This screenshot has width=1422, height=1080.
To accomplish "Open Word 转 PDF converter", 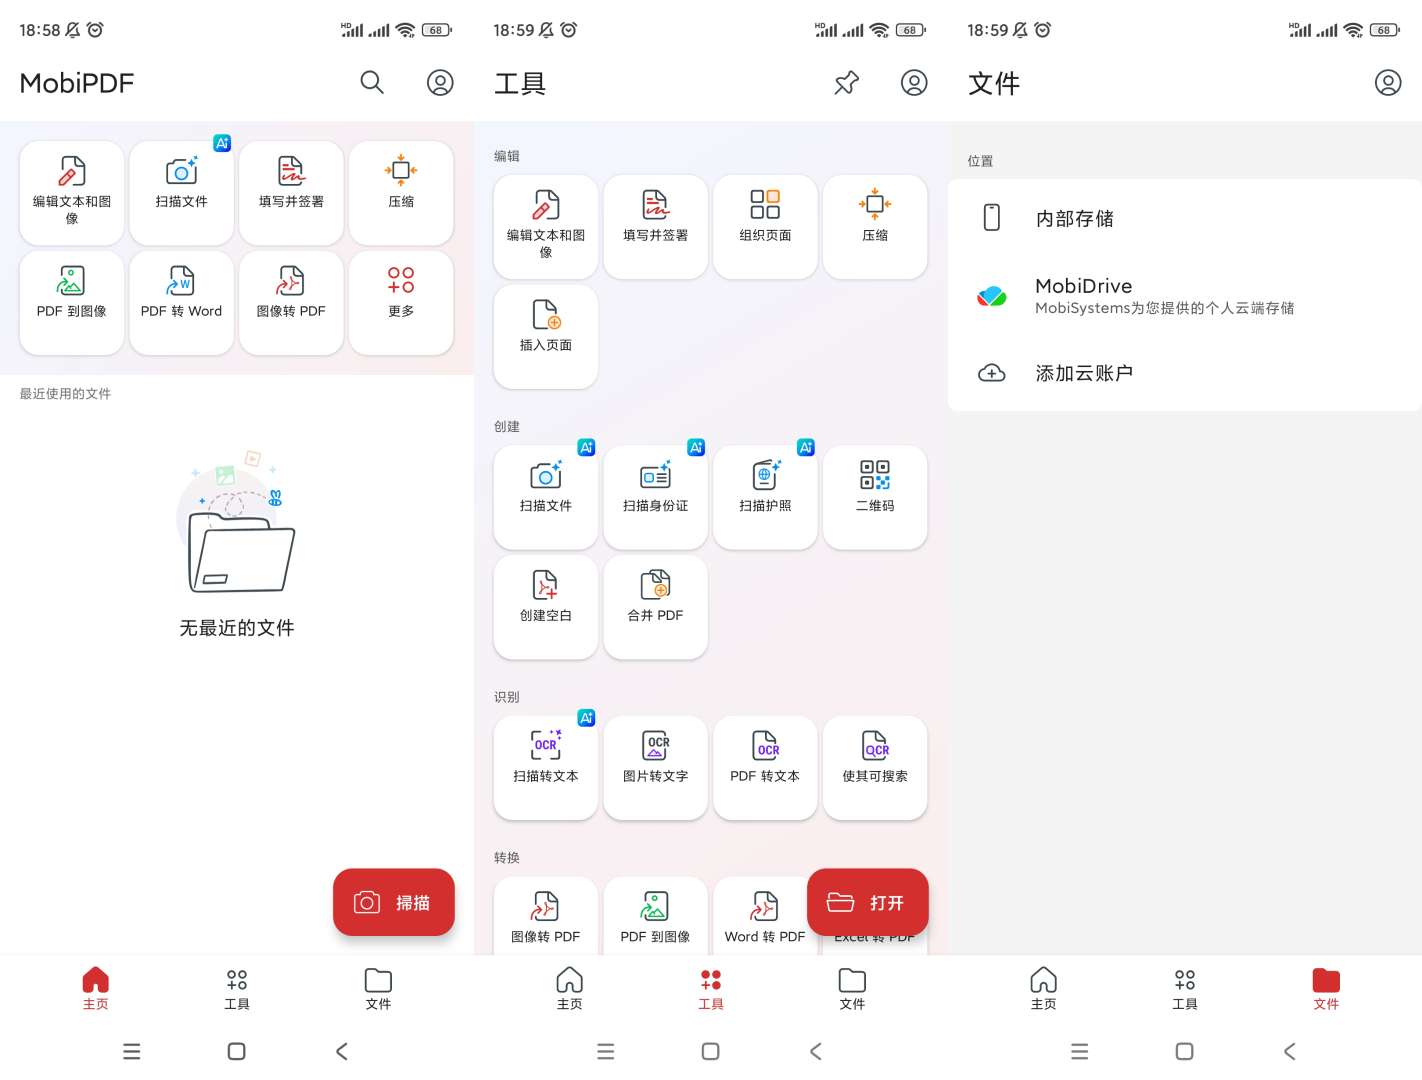I will coord(765,916).
